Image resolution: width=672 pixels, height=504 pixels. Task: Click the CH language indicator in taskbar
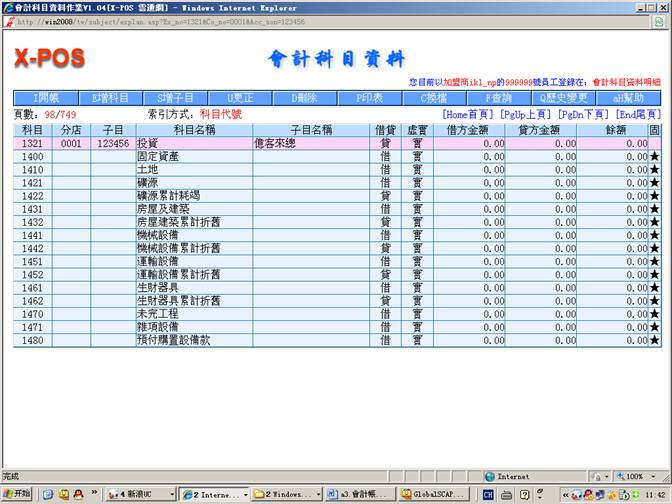pos(489,494)
